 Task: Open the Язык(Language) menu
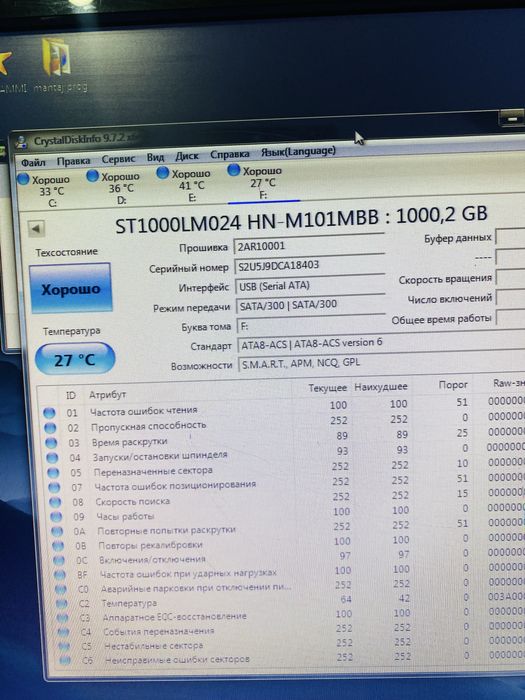[x=298, y=151]
